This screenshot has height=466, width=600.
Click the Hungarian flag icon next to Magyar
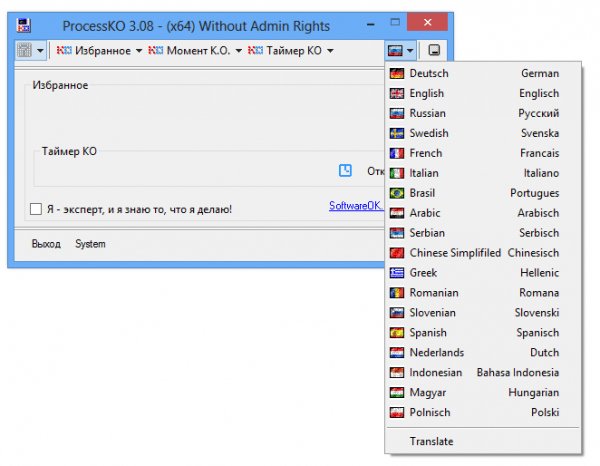click(397, 392)
